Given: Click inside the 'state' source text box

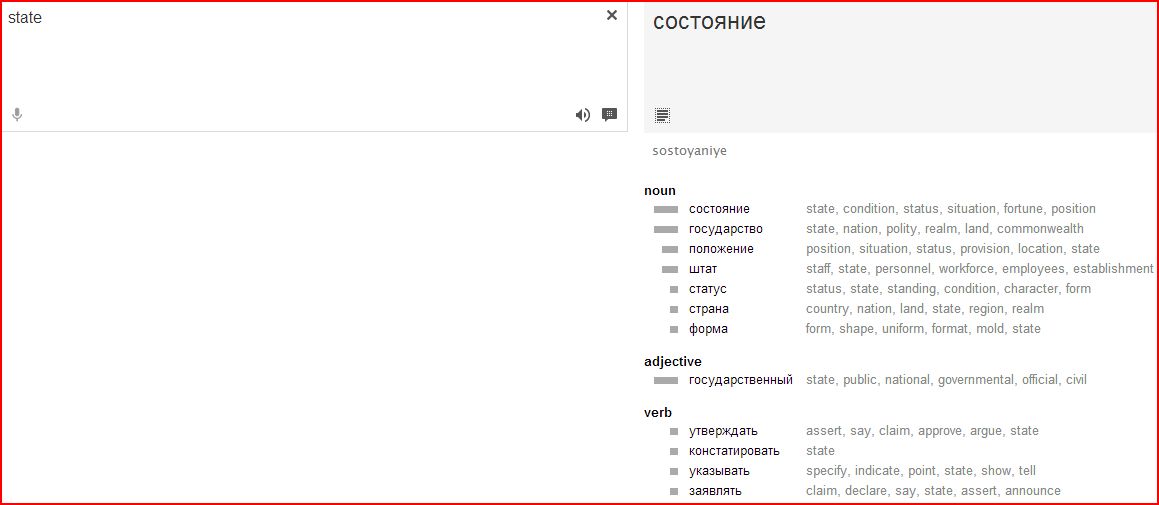Looking at the screenshot, I should click(x=300, y=60).
